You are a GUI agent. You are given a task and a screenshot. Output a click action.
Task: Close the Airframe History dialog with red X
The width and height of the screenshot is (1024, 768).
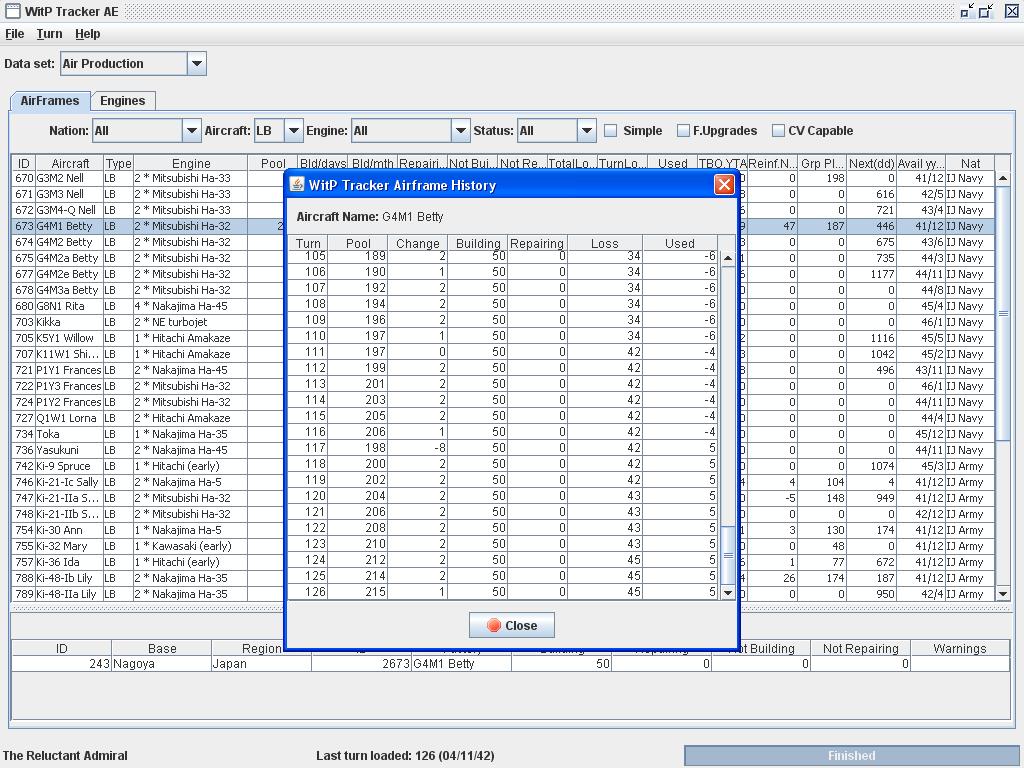click(724, 185)
